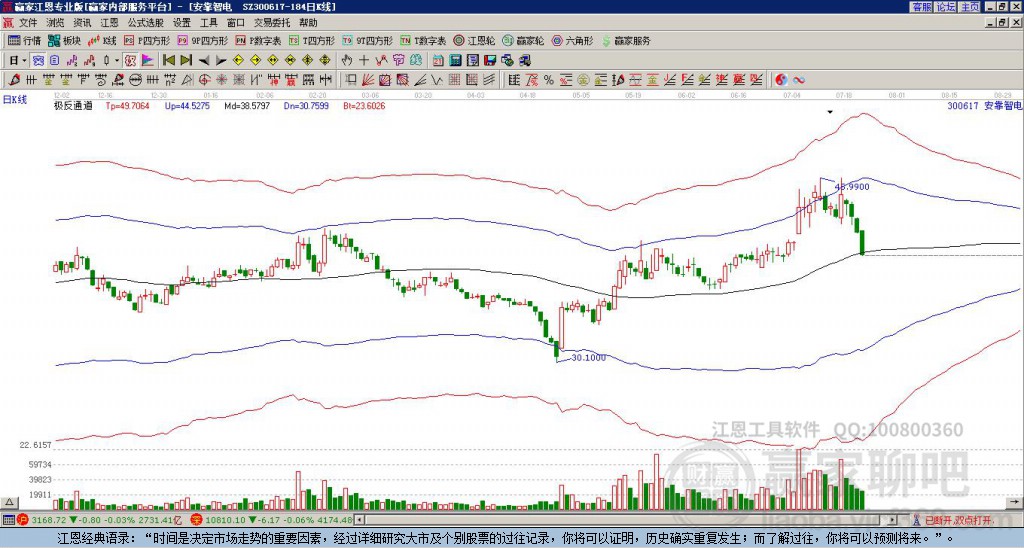Screen dimensions: 1024x548
Task: Click the 30.1000 low price marker
Action: click(588, 357)
